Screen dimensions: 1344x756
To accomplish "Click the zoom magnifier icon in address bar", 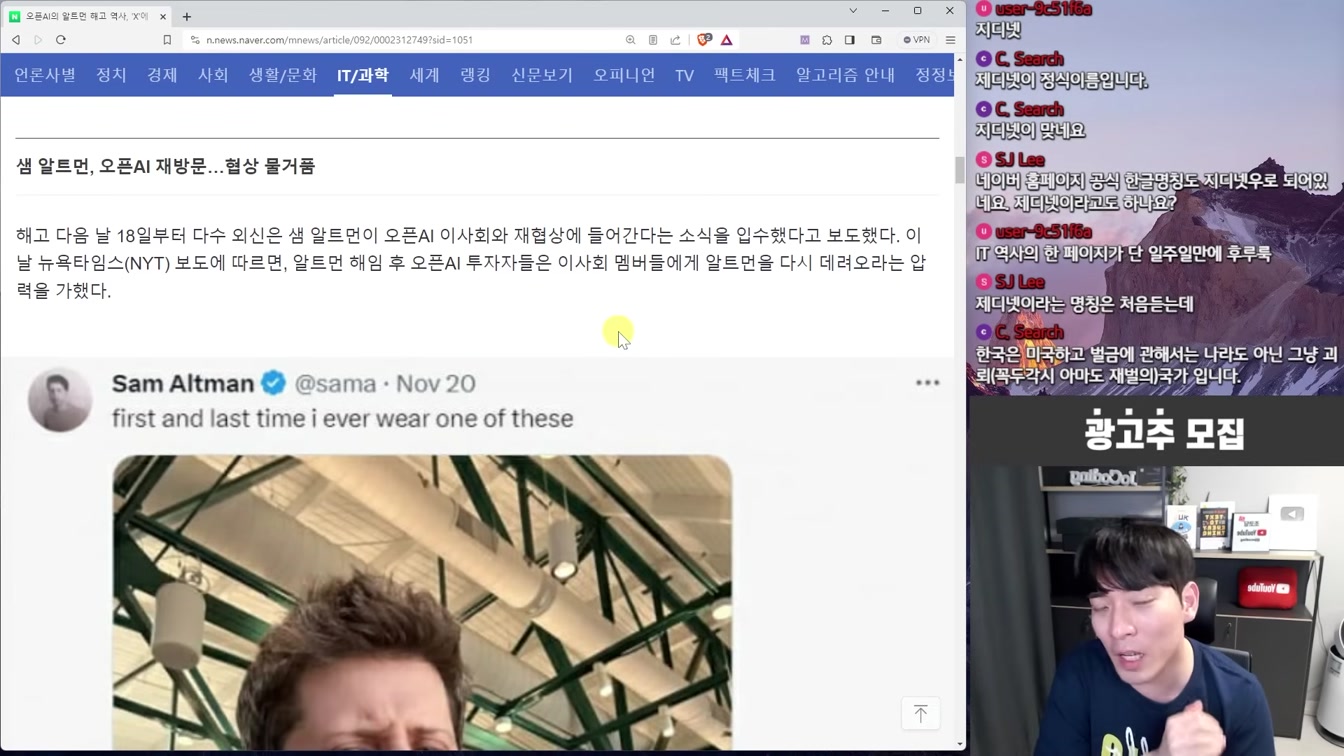I will click(x=630, y=40).
